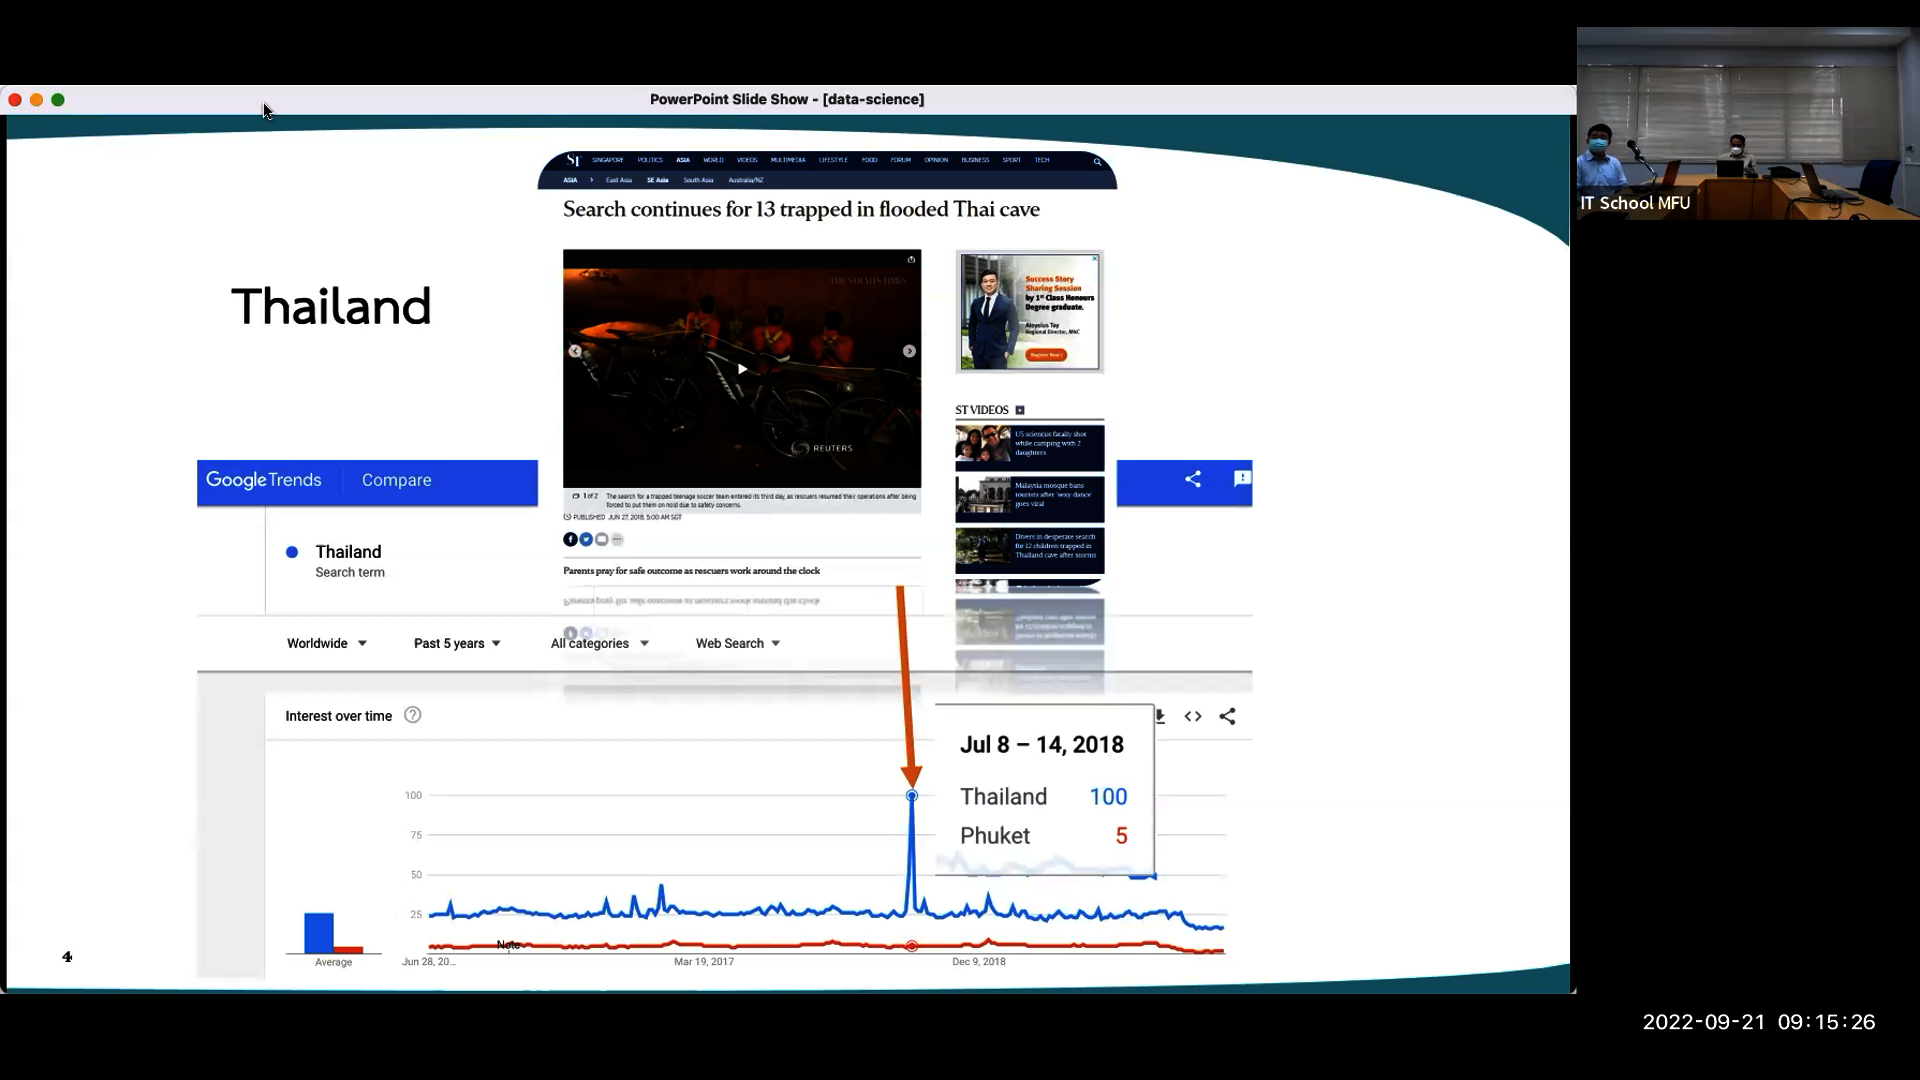Open the Asia section in news nav
This screenshot has width=1920, height=1080.
683,160
